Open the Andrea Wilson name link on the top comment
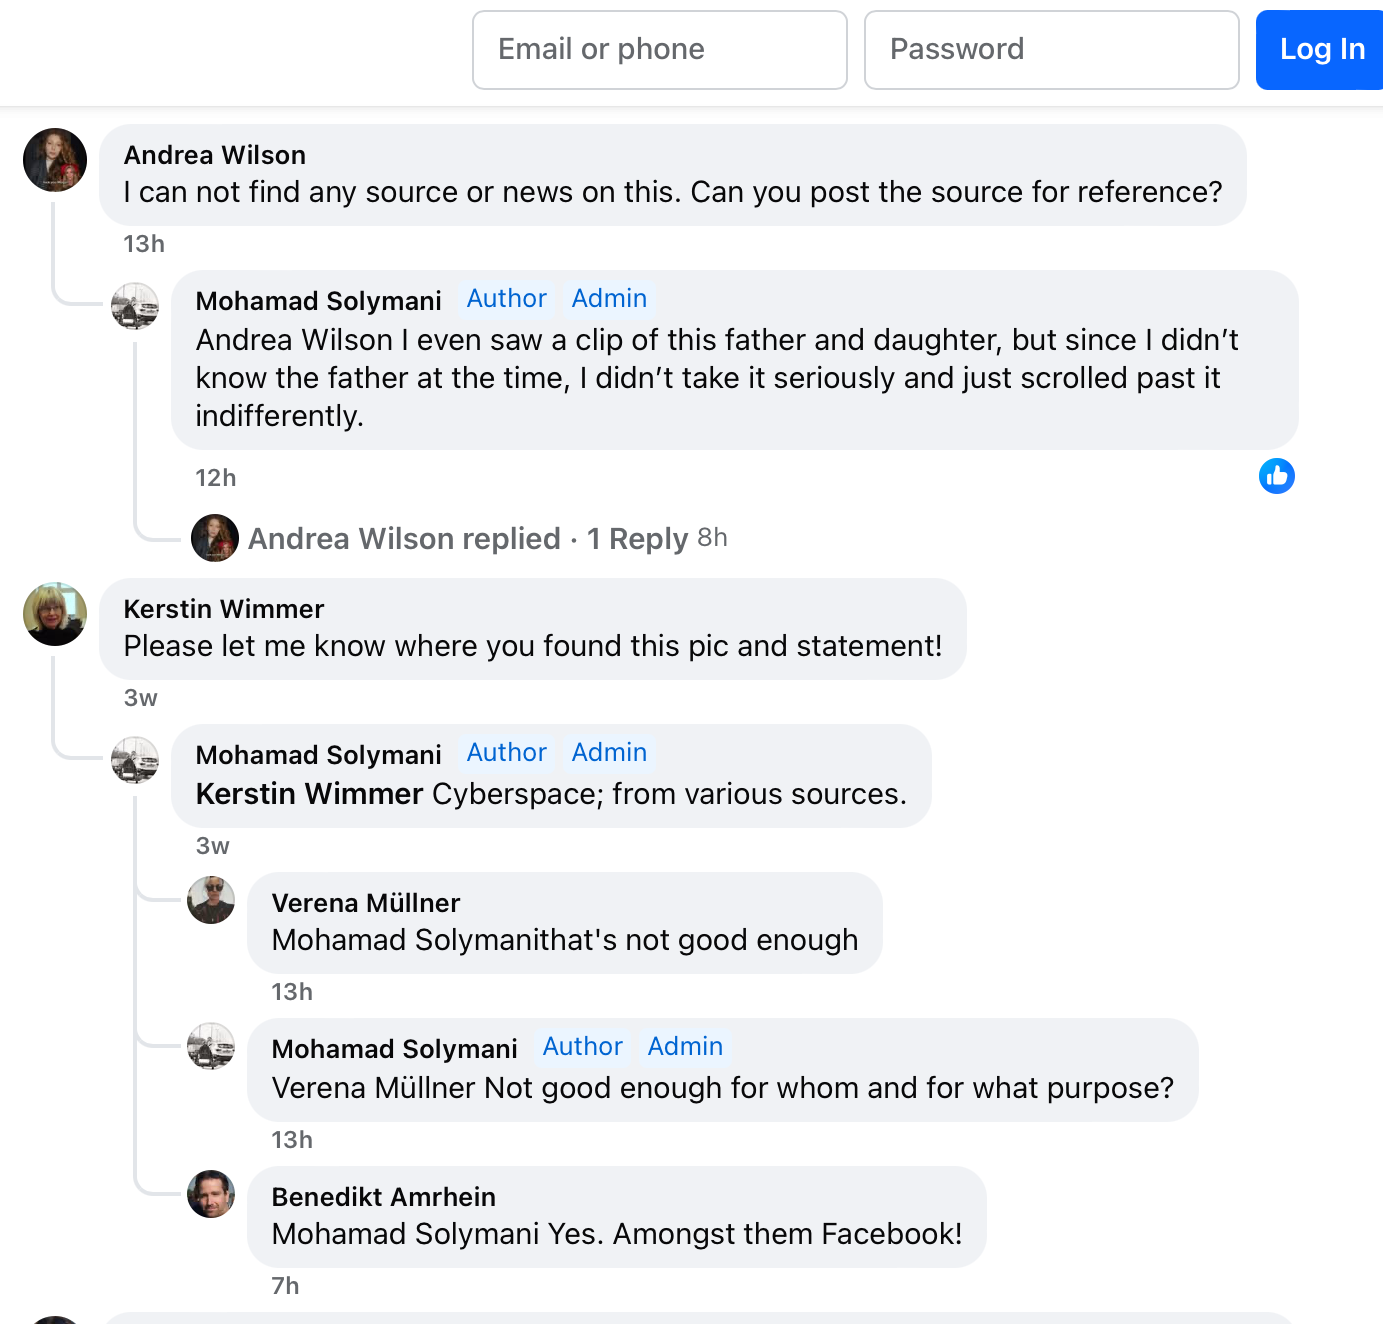 (x=215, y=155)
